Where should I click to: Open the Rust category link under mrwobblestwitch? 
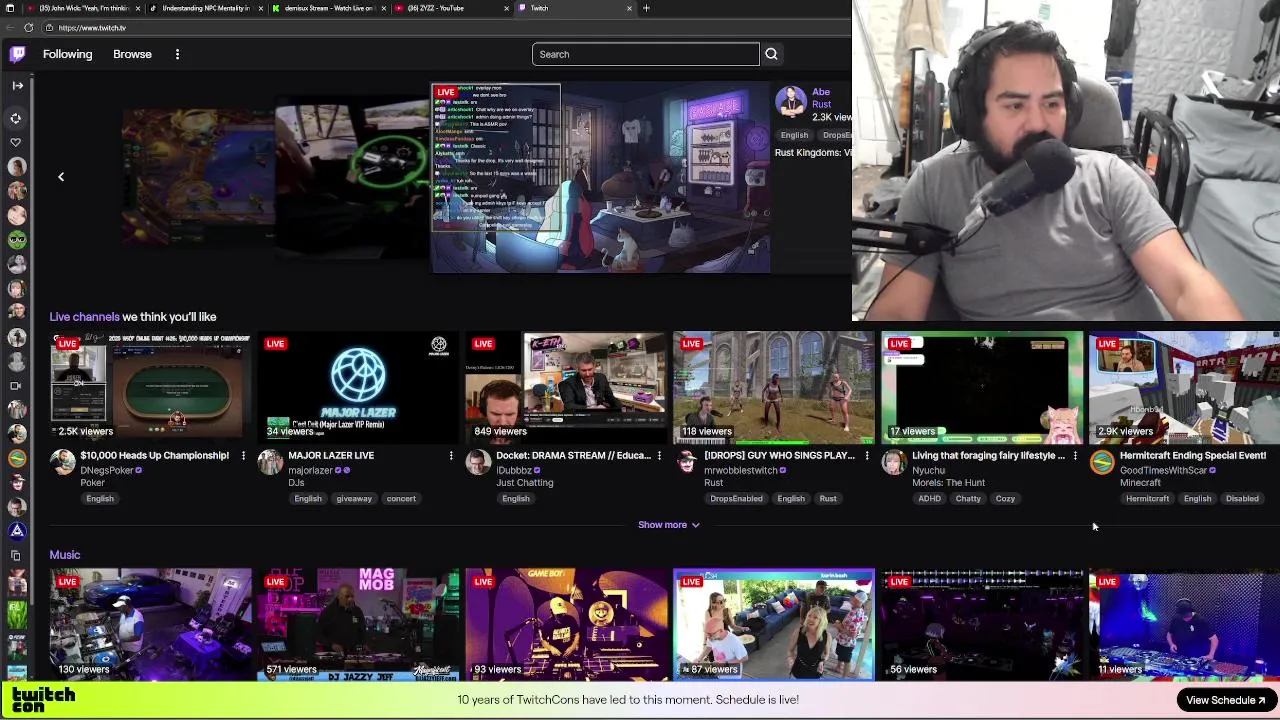click(x=713, y=483)
